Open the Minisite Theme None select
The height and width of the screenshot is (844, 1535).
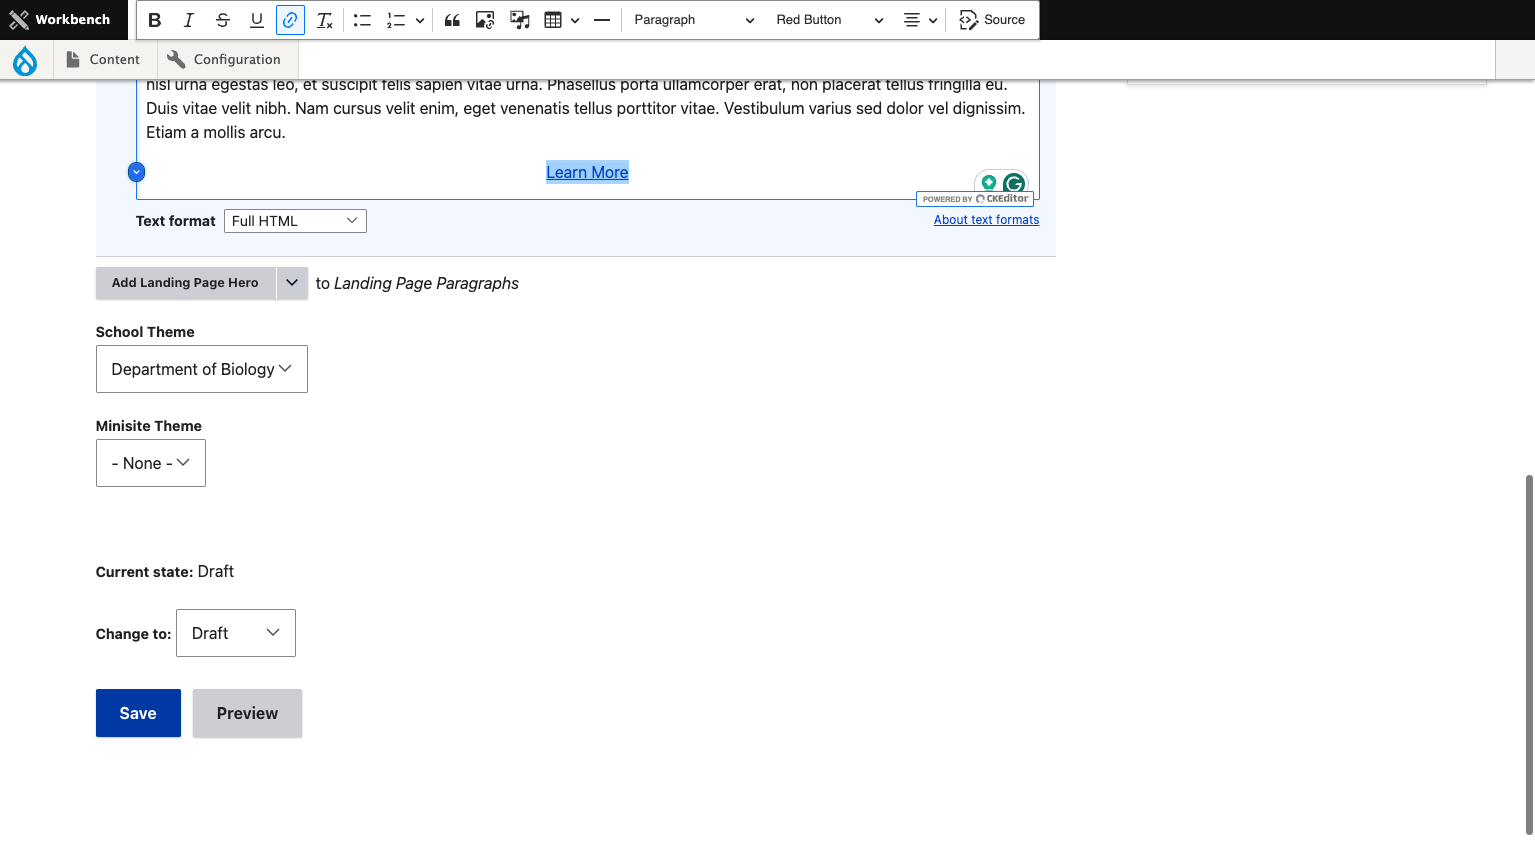pyautogui.click(x=151, y=463)
